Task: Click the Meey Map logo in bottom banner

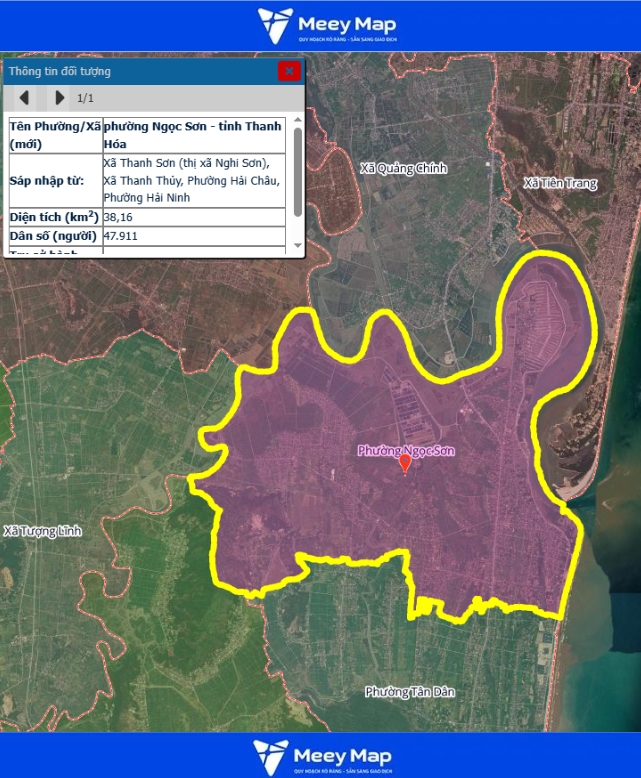Action: [322, 755]
